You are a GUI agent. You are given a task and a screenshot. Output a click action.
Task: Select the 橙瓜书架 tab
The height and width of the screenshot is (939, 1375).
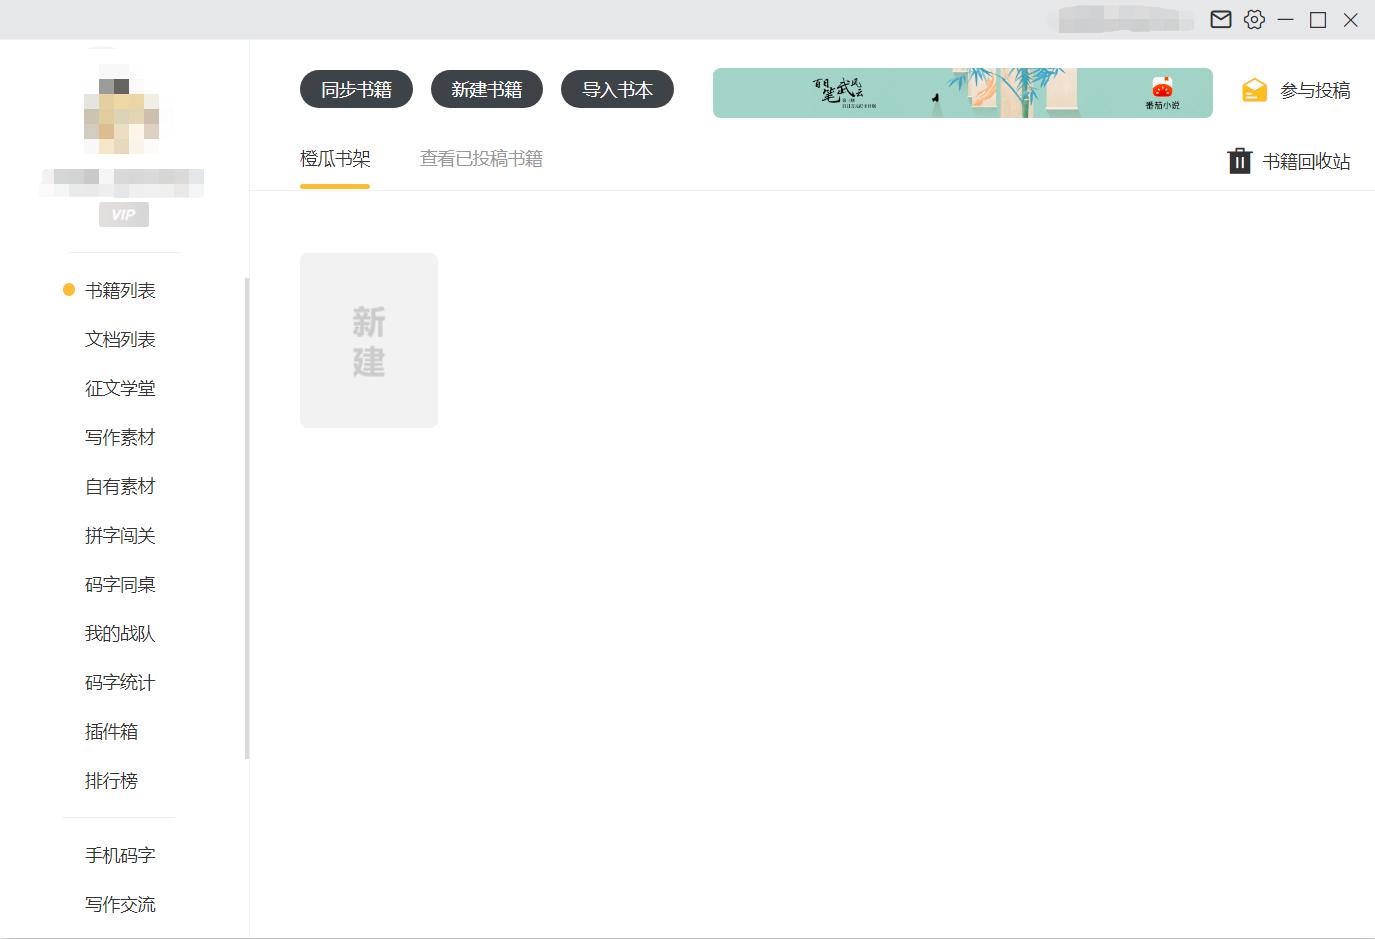click(335, 159)
